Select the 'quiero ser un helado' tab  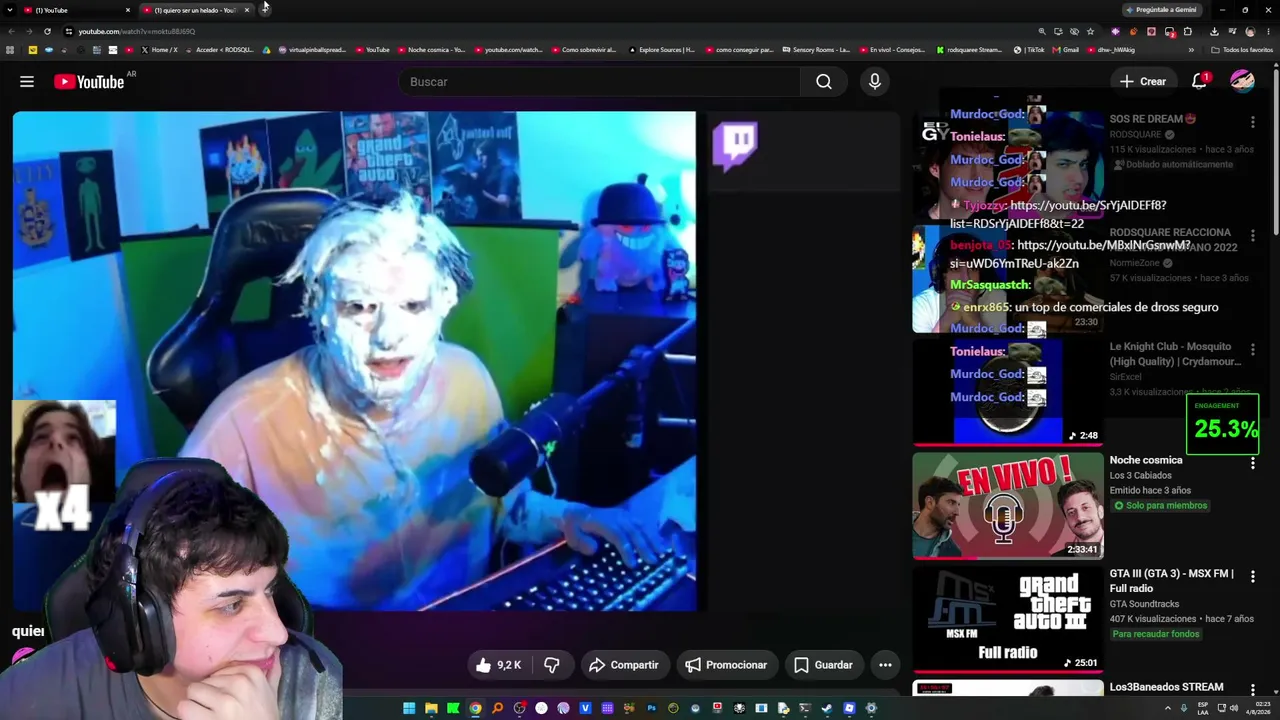[x=196, y=10]
